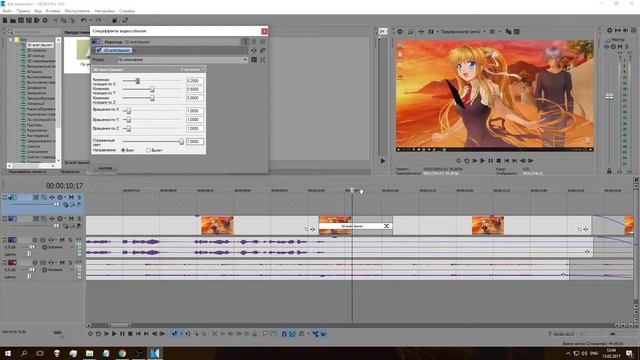
Task: Solo the first video track
Action: [x=79, y=197]
